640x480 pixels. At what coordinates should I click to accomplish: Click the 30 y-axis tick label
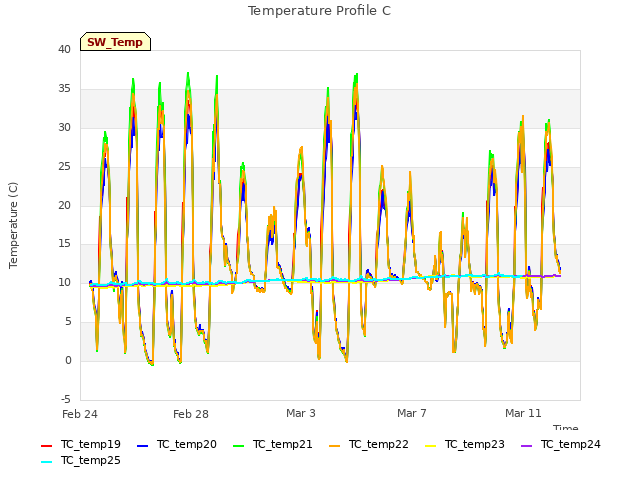pyautogui.click(x=64, y=128)
